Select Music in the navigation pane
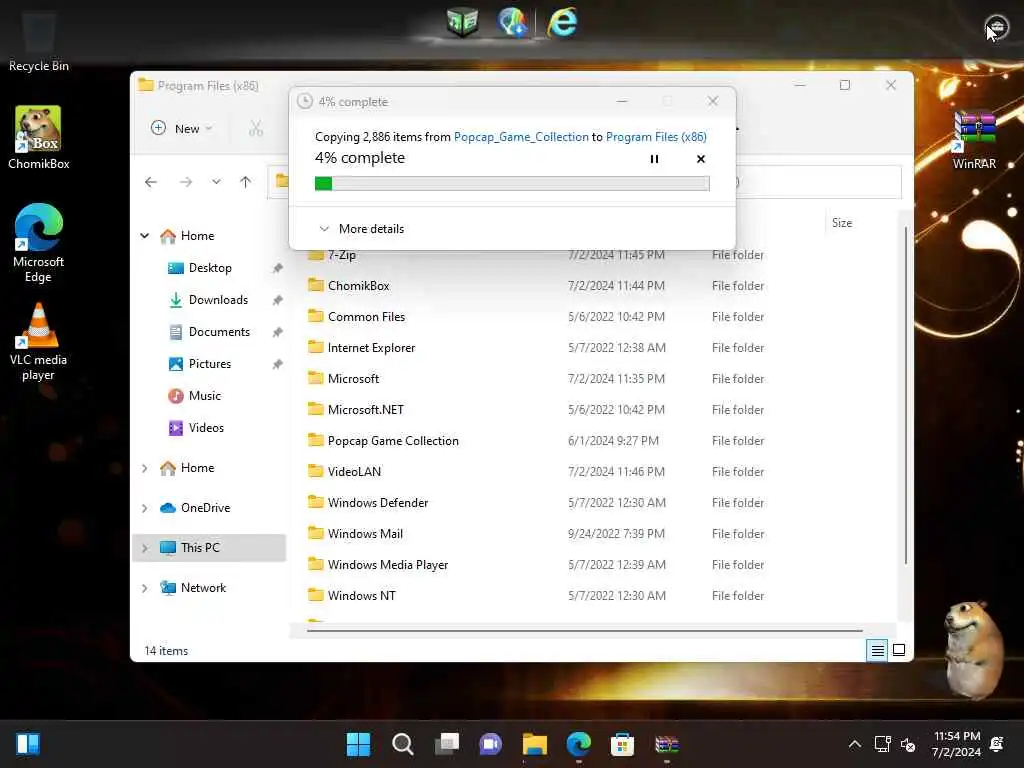Screen dimensions: 1024x768 pyautogui.click(x=204, y=396)
